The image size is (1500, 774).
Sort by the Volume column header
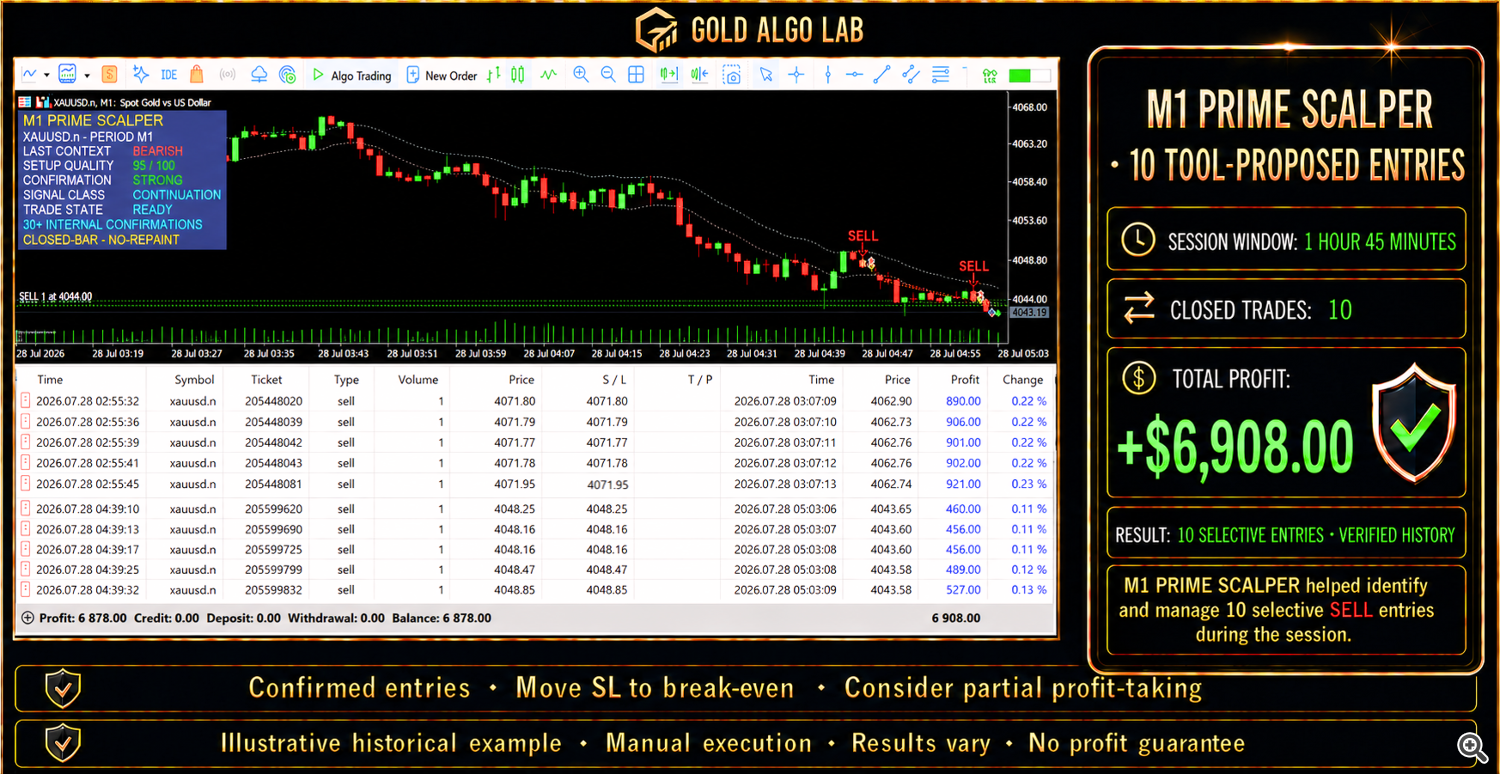coord(418,379)
